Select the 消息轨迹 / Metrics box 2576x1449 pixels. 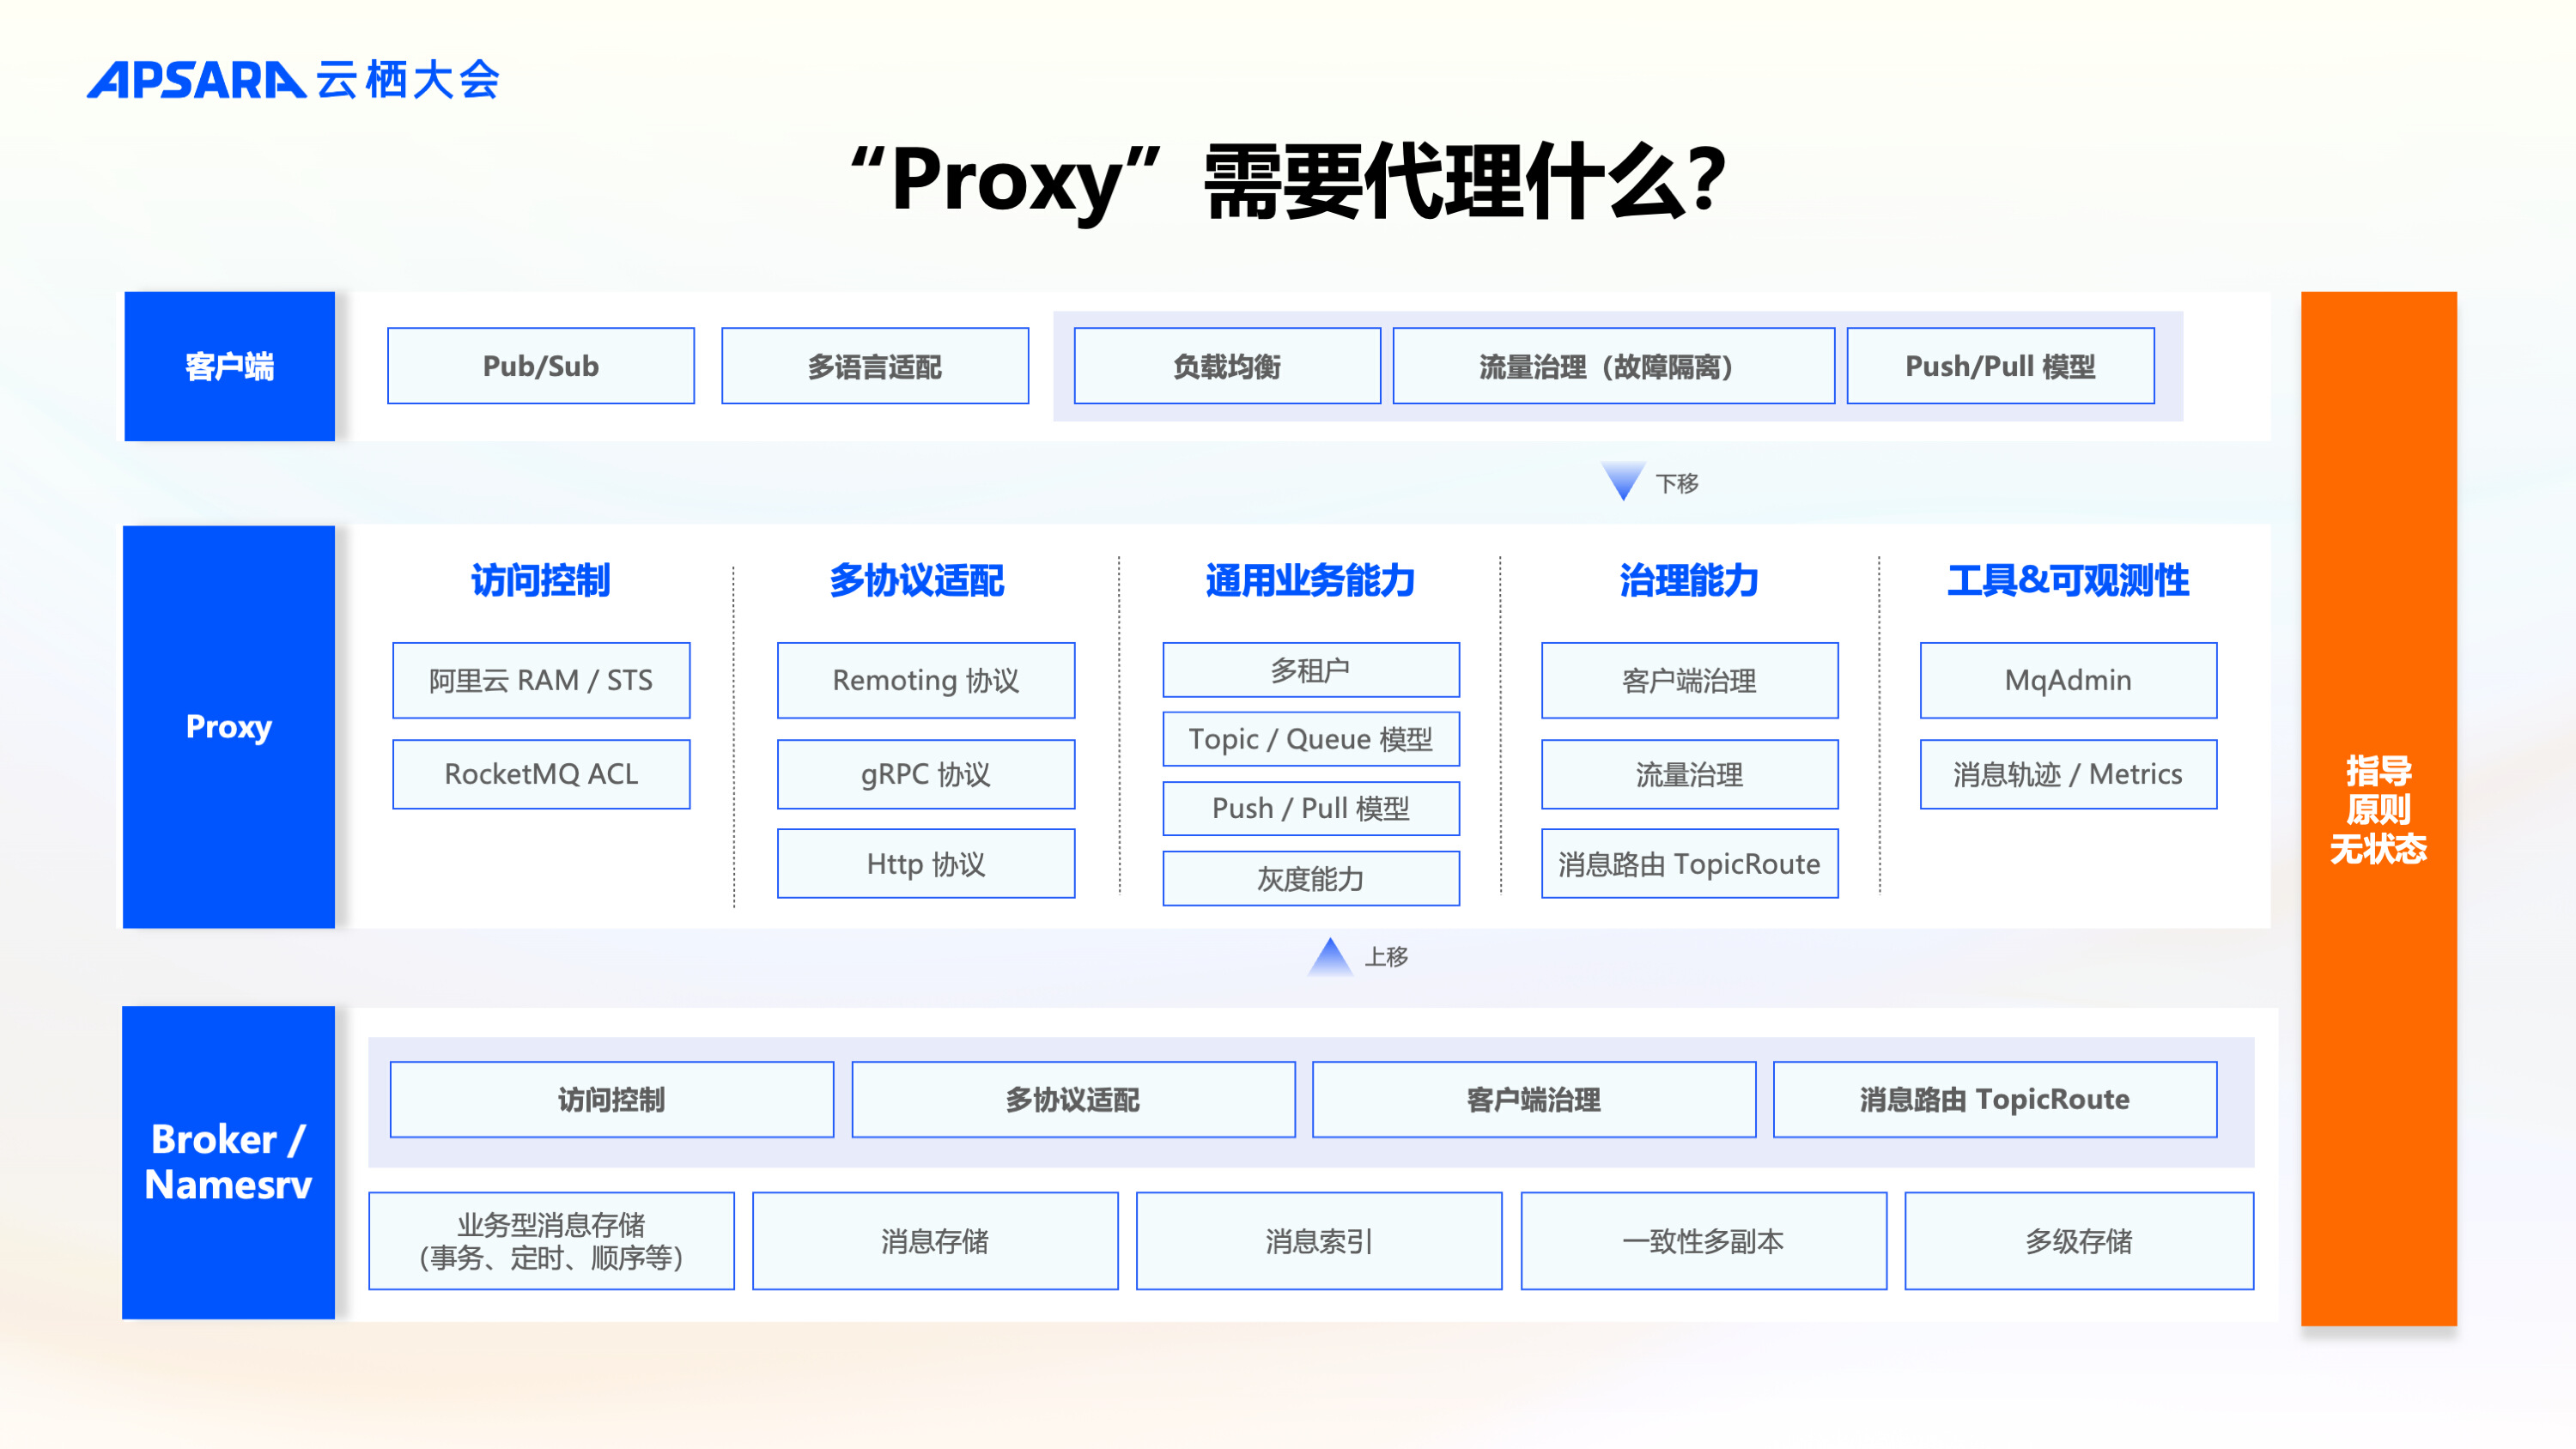coord(2067,774)
